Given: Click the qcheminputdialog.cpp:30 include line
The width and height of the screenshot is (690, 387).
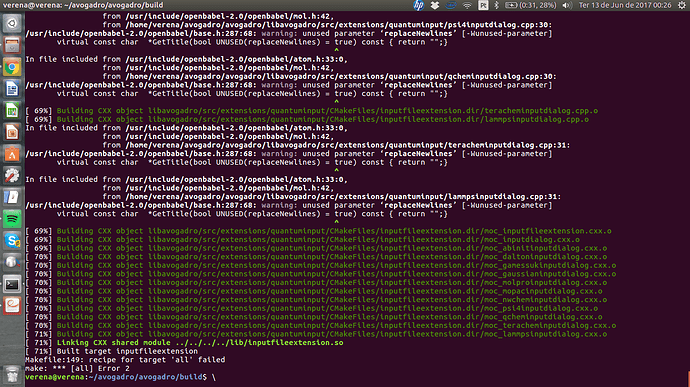Looking at the screenshot, I should tap(329, 77).
